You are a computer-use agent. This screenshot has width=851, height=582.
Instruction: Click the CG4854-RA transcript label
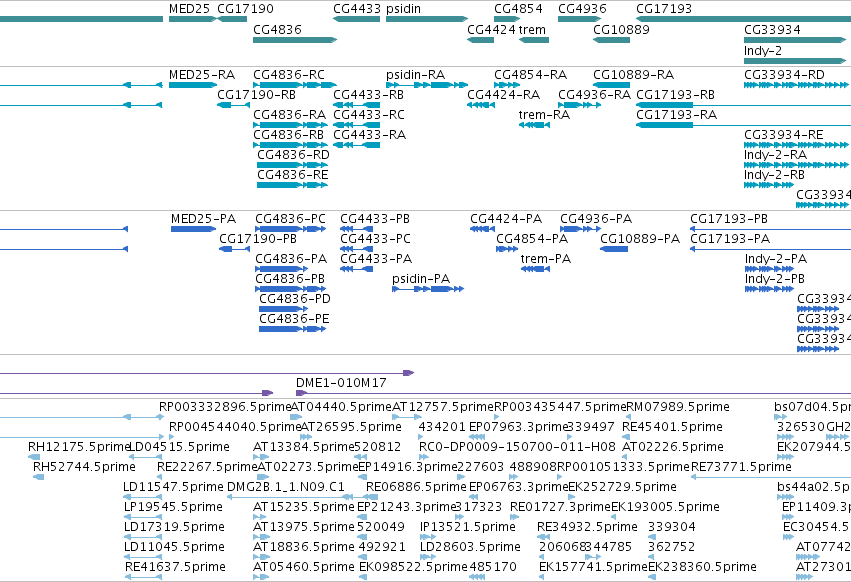(x=530, y=75)
